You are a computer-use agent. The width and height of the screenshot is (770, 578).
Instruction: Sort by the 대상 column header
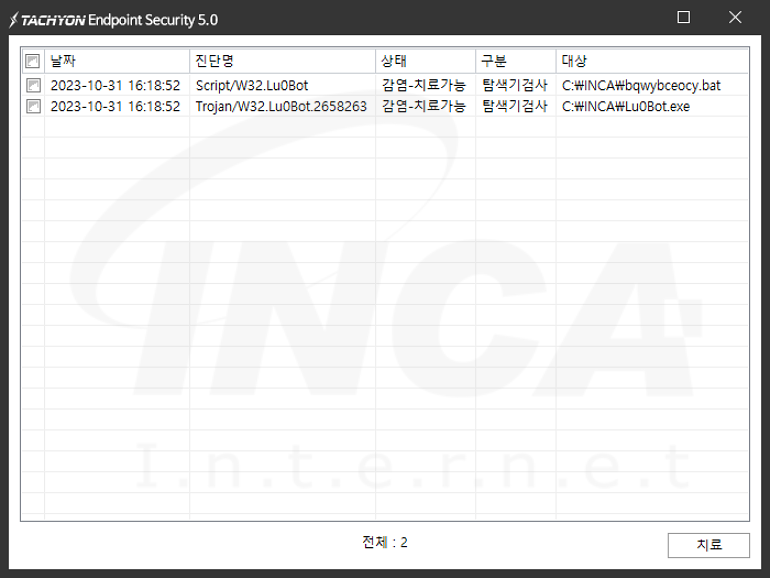tap(652, 61)
